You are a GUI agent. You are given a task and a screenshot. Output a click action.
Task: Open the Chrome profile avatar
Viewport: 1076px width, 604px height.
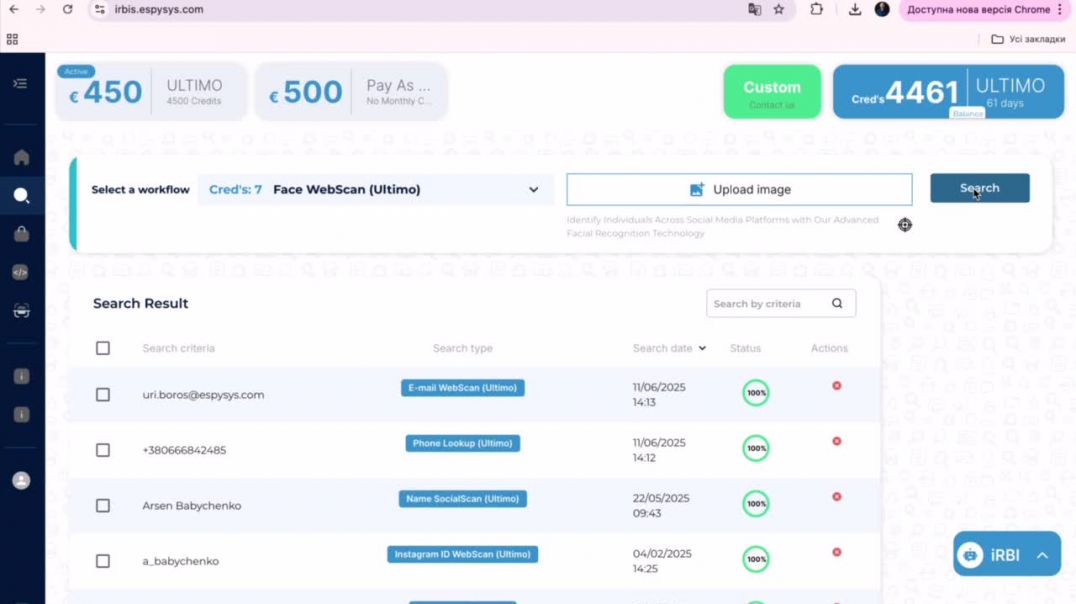(882, 10)
